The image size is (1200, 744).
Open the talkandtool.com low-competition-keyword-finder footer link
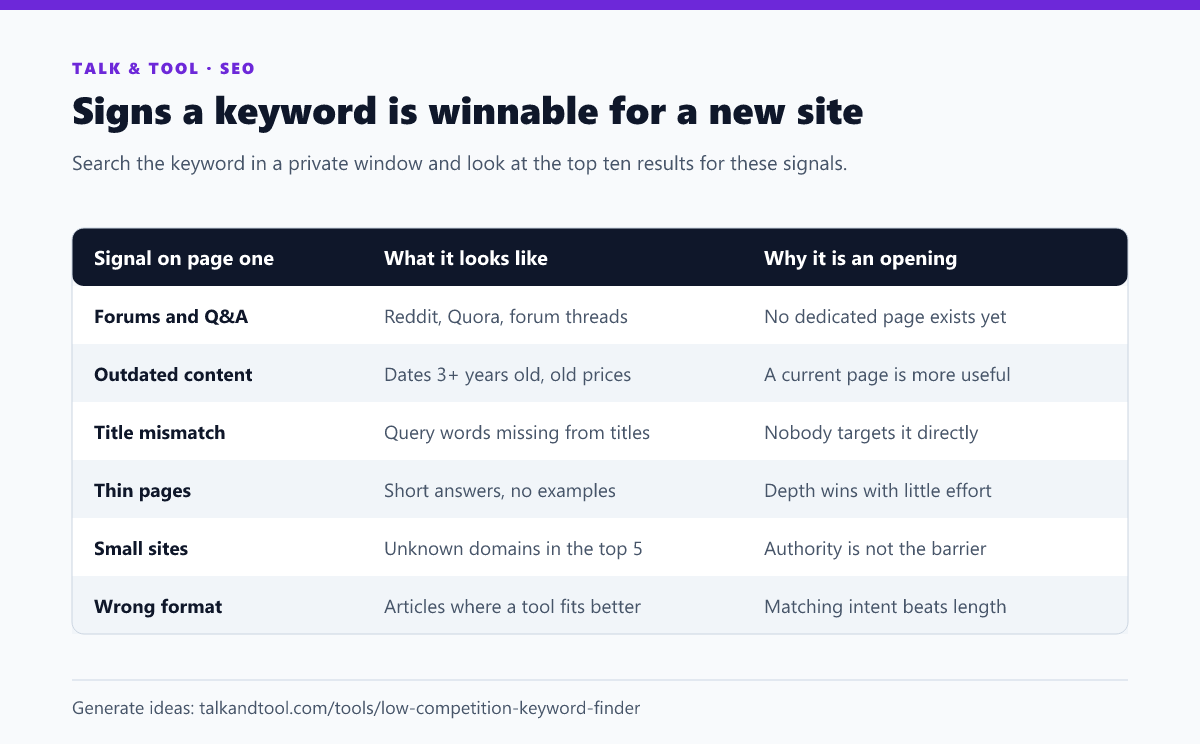(x=420, y=708)
